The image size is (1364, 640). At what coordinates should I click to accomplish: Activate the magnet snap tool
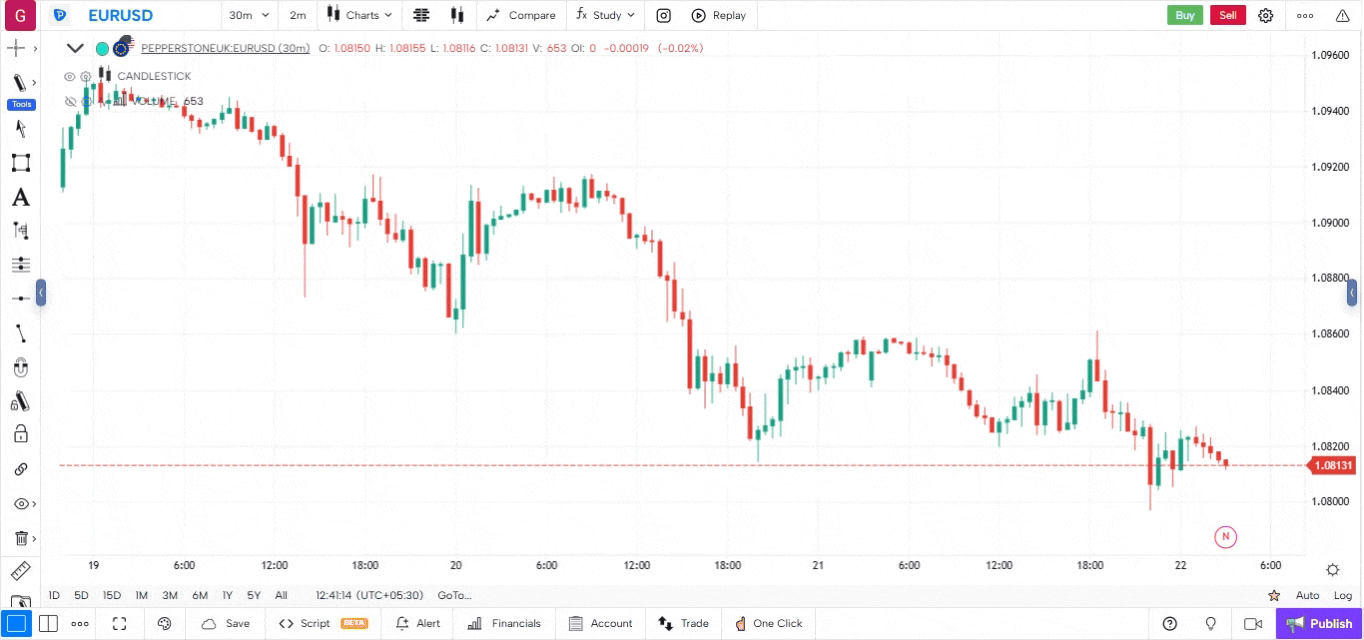coord(20,368)
